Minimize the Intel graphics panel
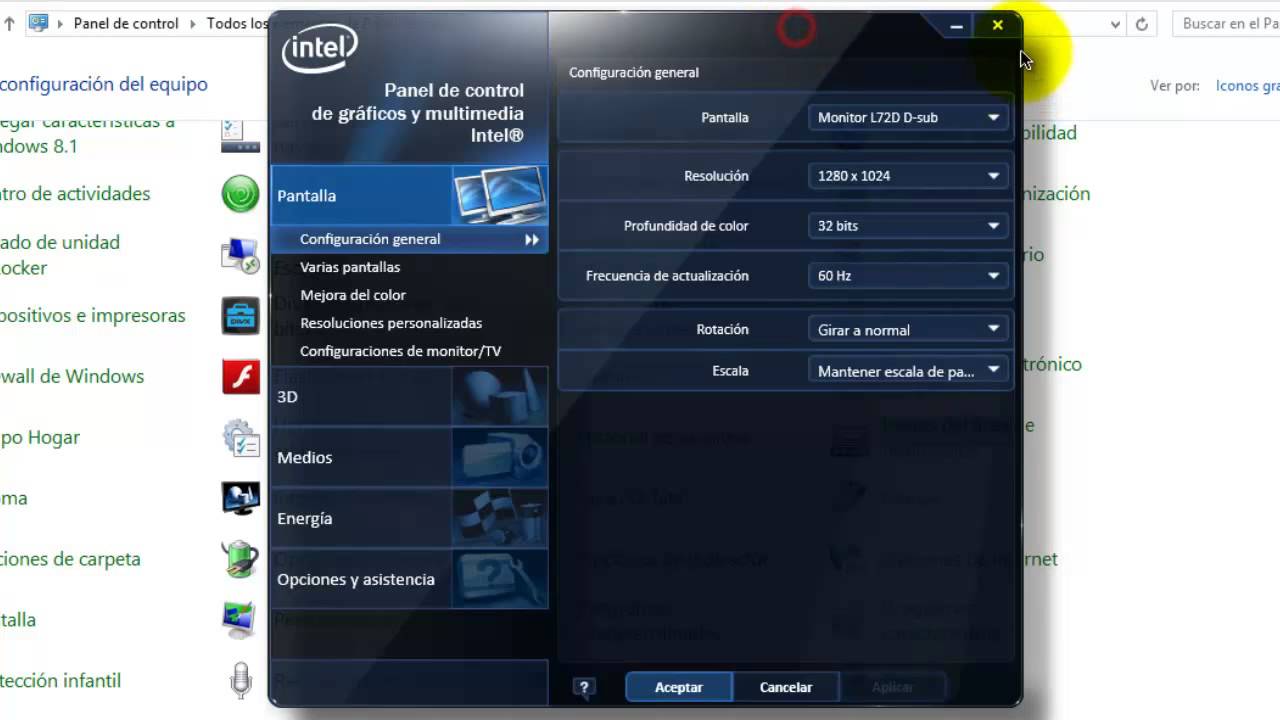 click(x=957, y=26)
